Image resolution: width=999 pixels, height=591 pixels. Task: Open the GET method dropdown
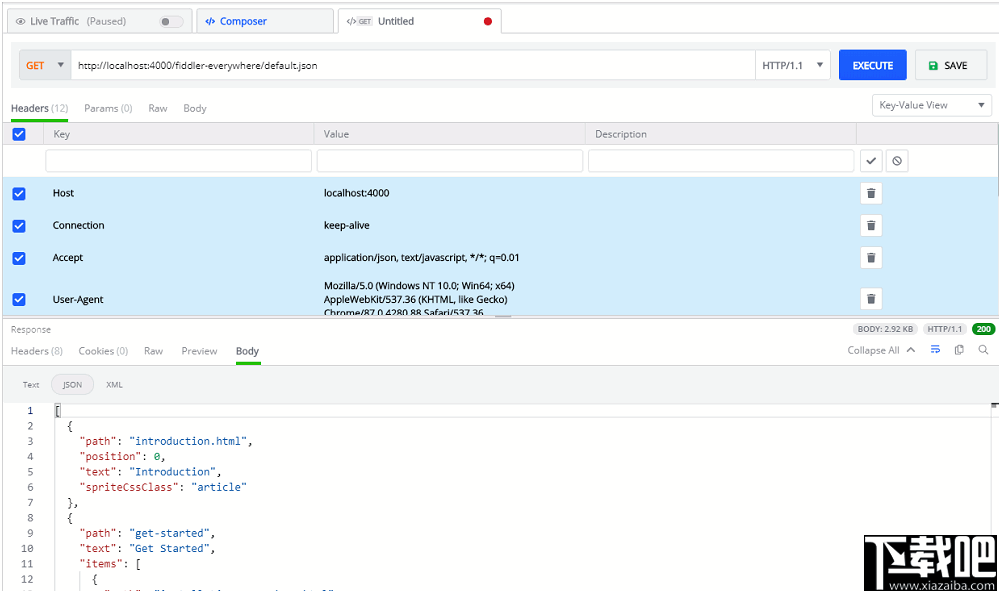(x=43, y=66)
